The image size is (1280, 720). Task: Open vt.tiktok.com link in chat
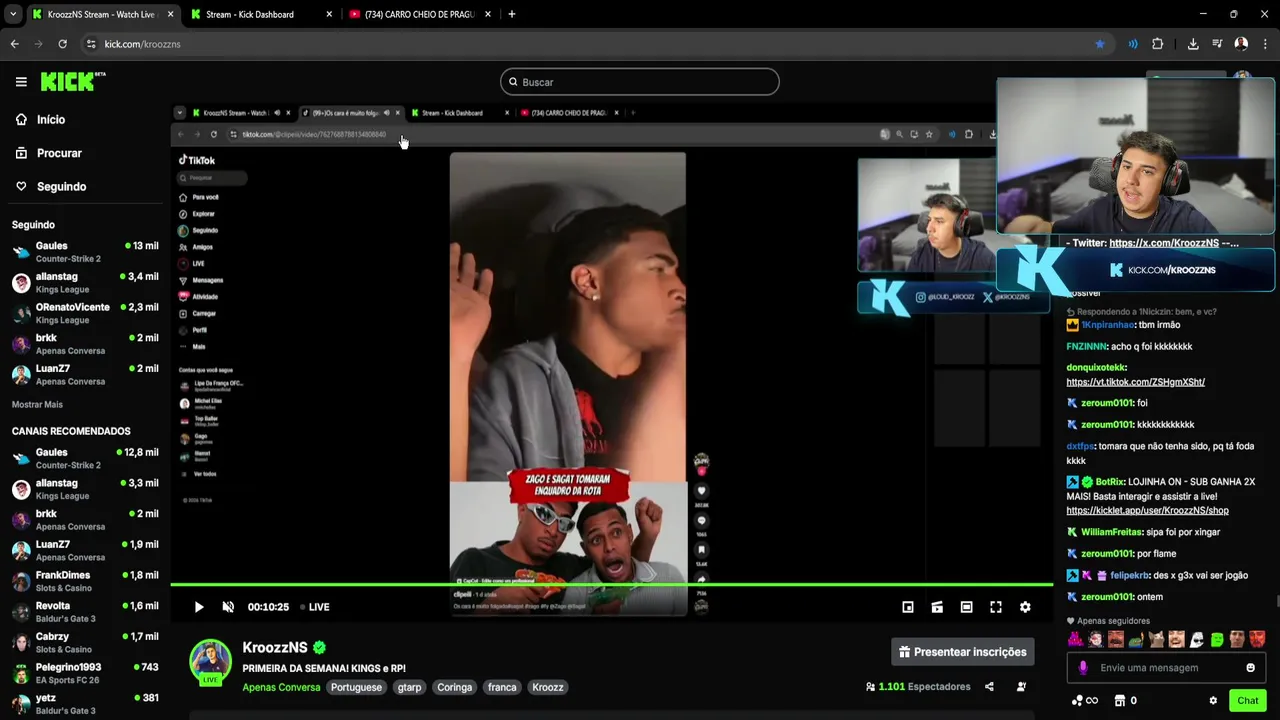(1135, 382)
